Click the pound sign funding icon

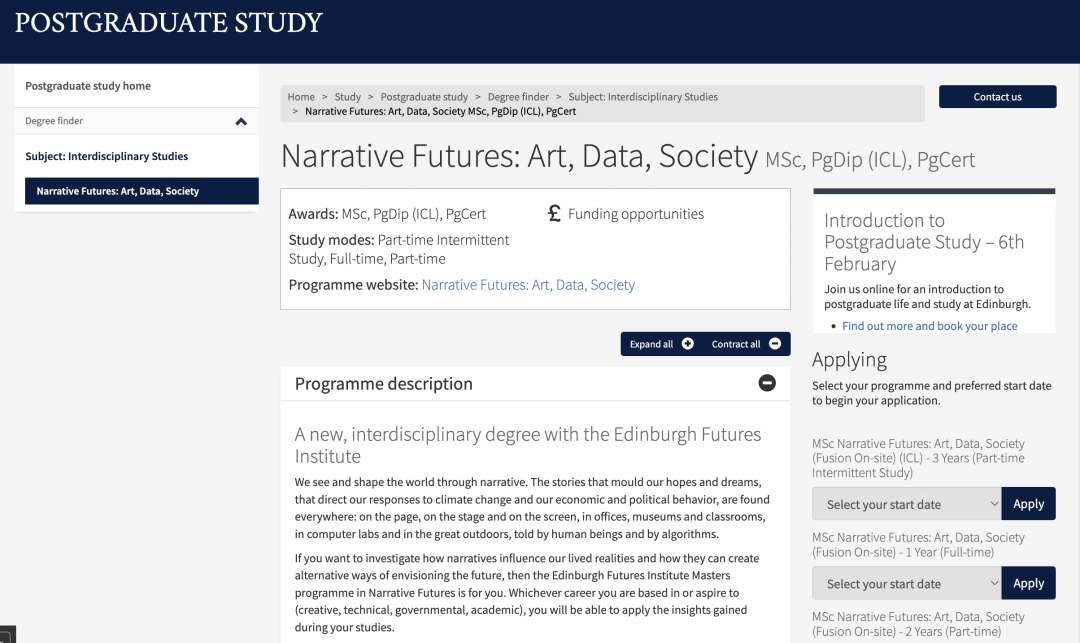click(555, 213)
